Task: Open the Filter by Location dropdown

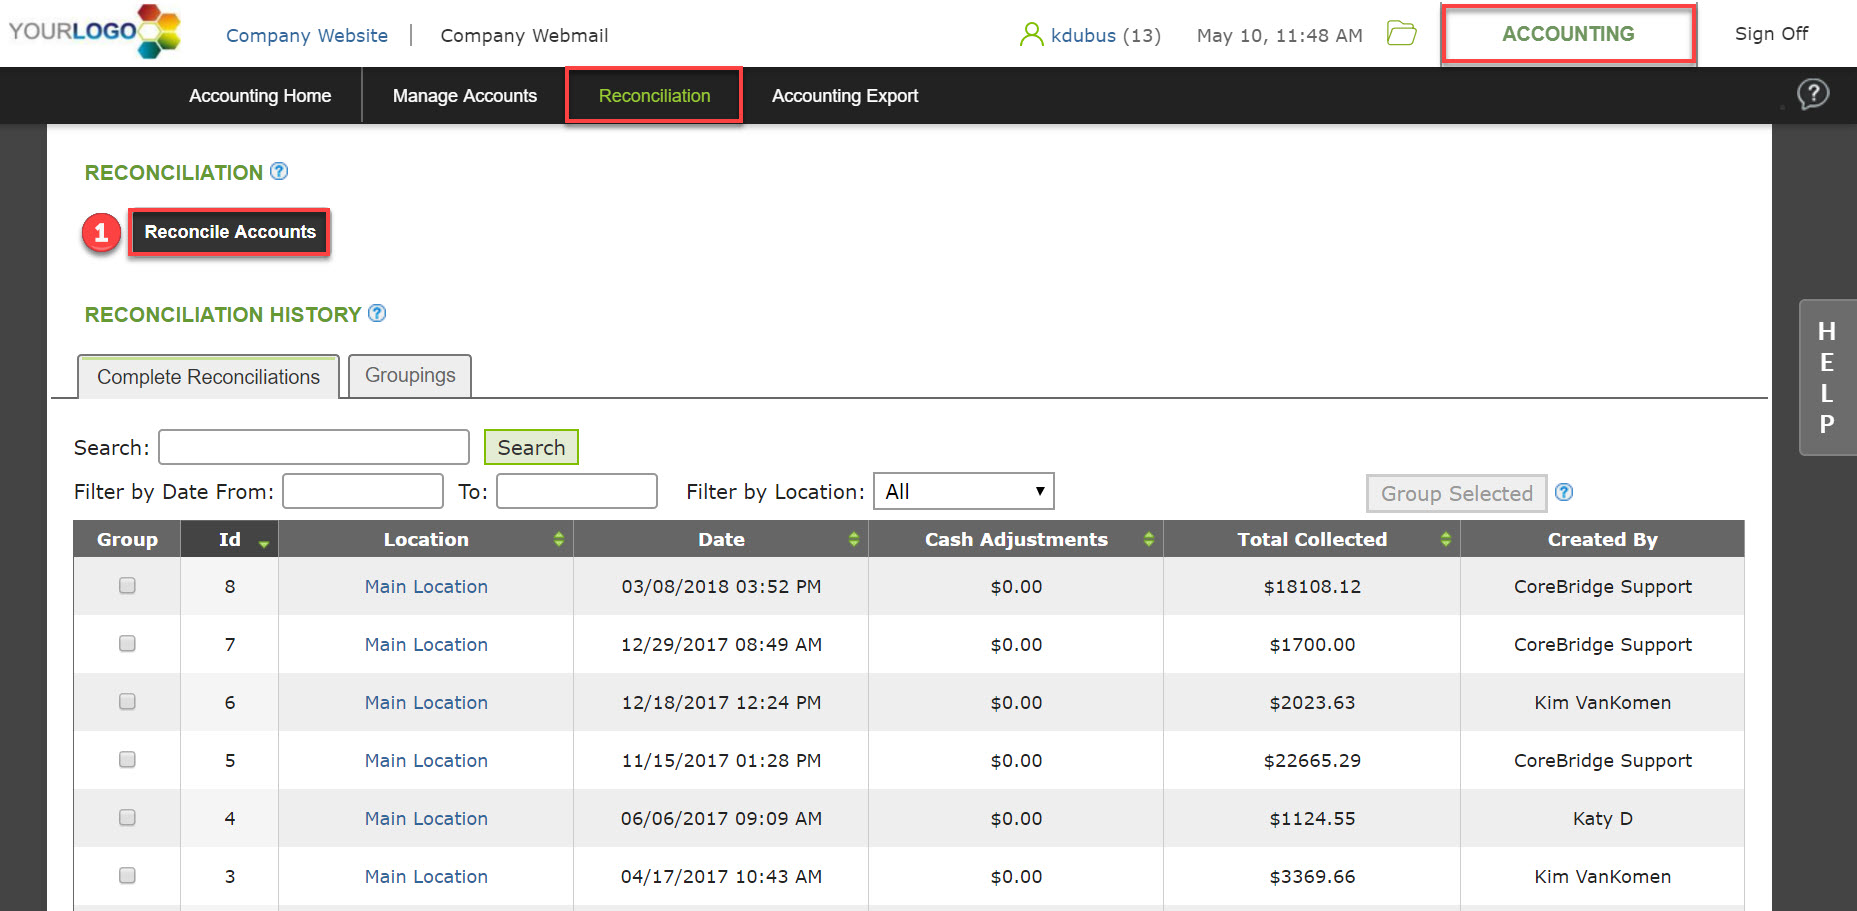Action: [964, 491]
